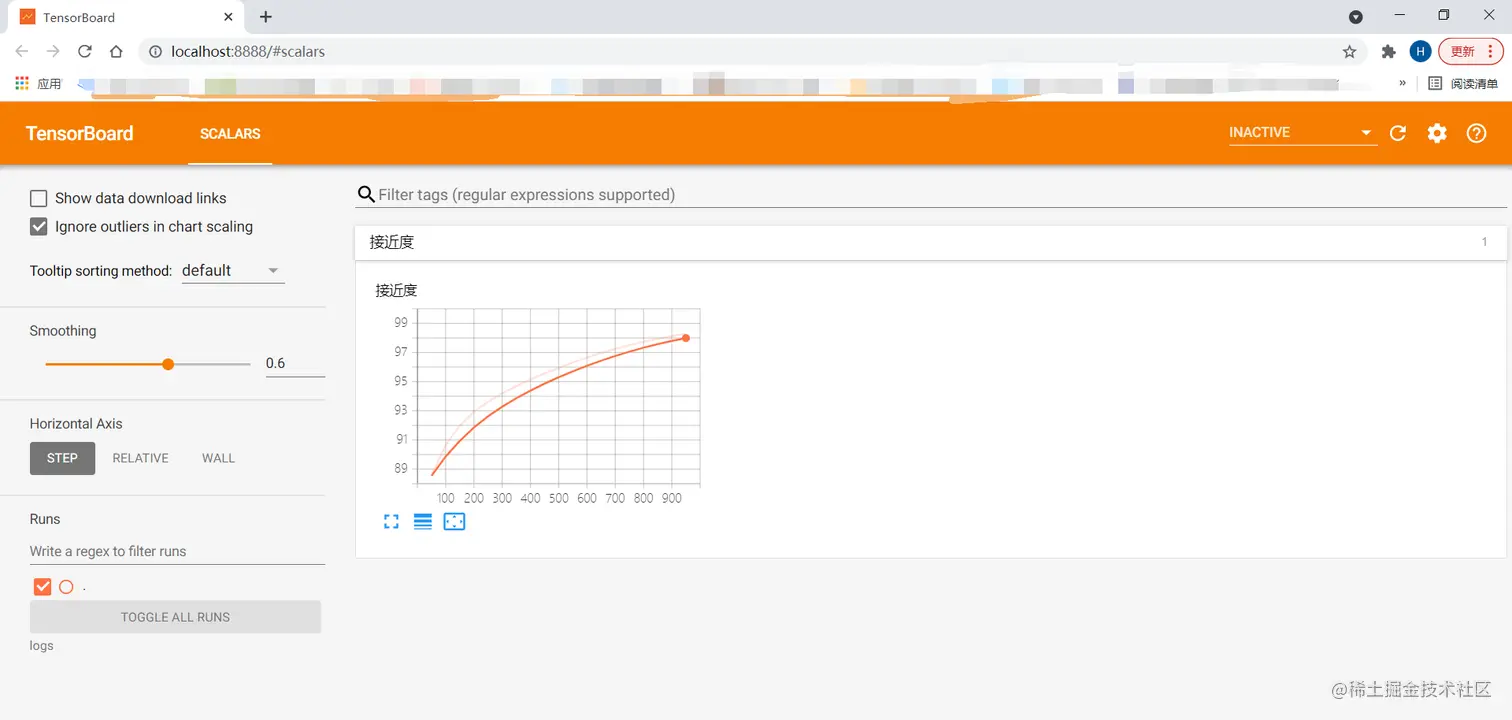The height and width of the screenshot is (720, 1512).
Task: Open Tooltip sorting method dropdown
Action: 233,271
